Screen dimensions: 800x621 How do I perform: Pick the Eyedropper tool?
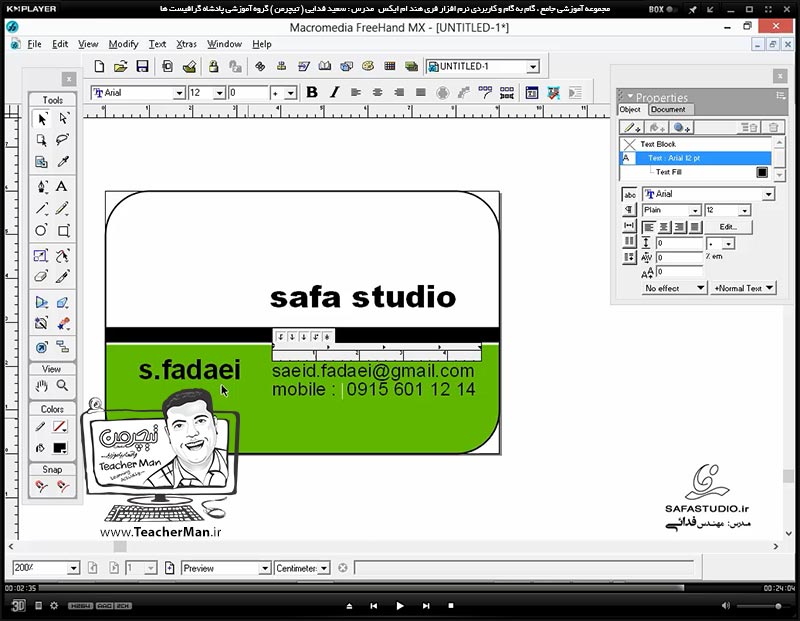coord(63,162)
